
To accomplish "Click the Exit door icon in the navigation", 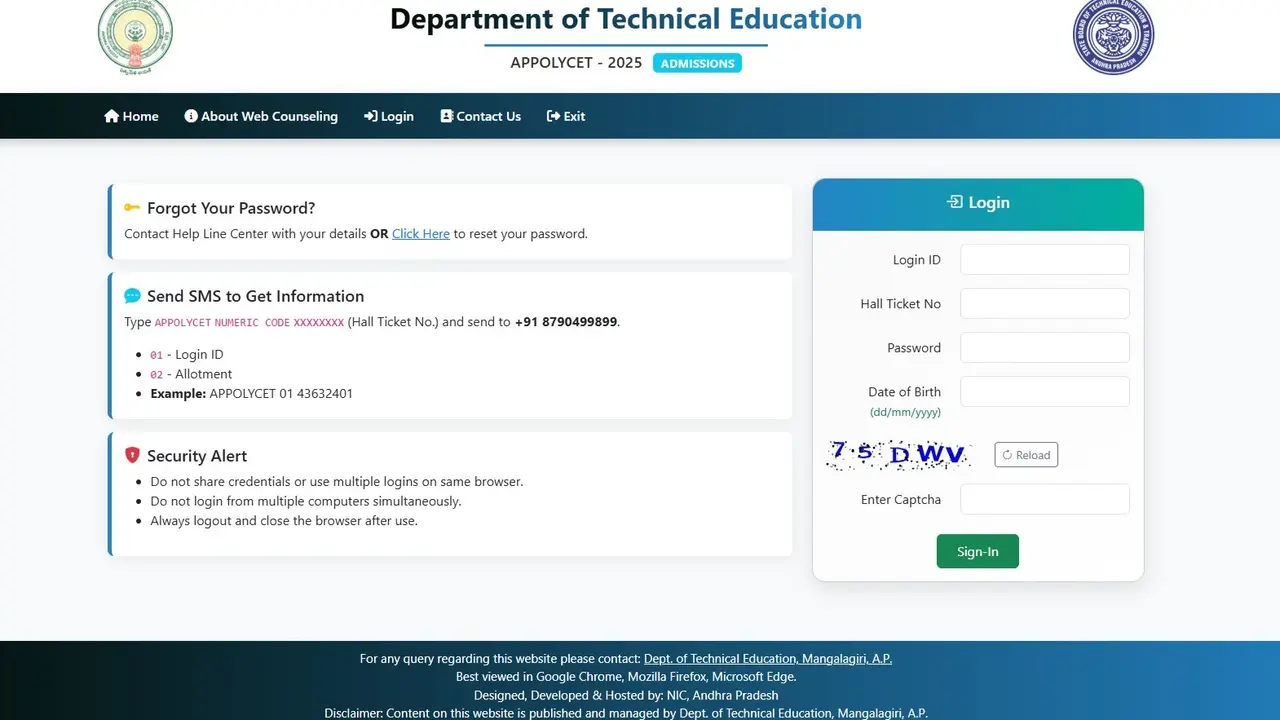I will 552,116.
